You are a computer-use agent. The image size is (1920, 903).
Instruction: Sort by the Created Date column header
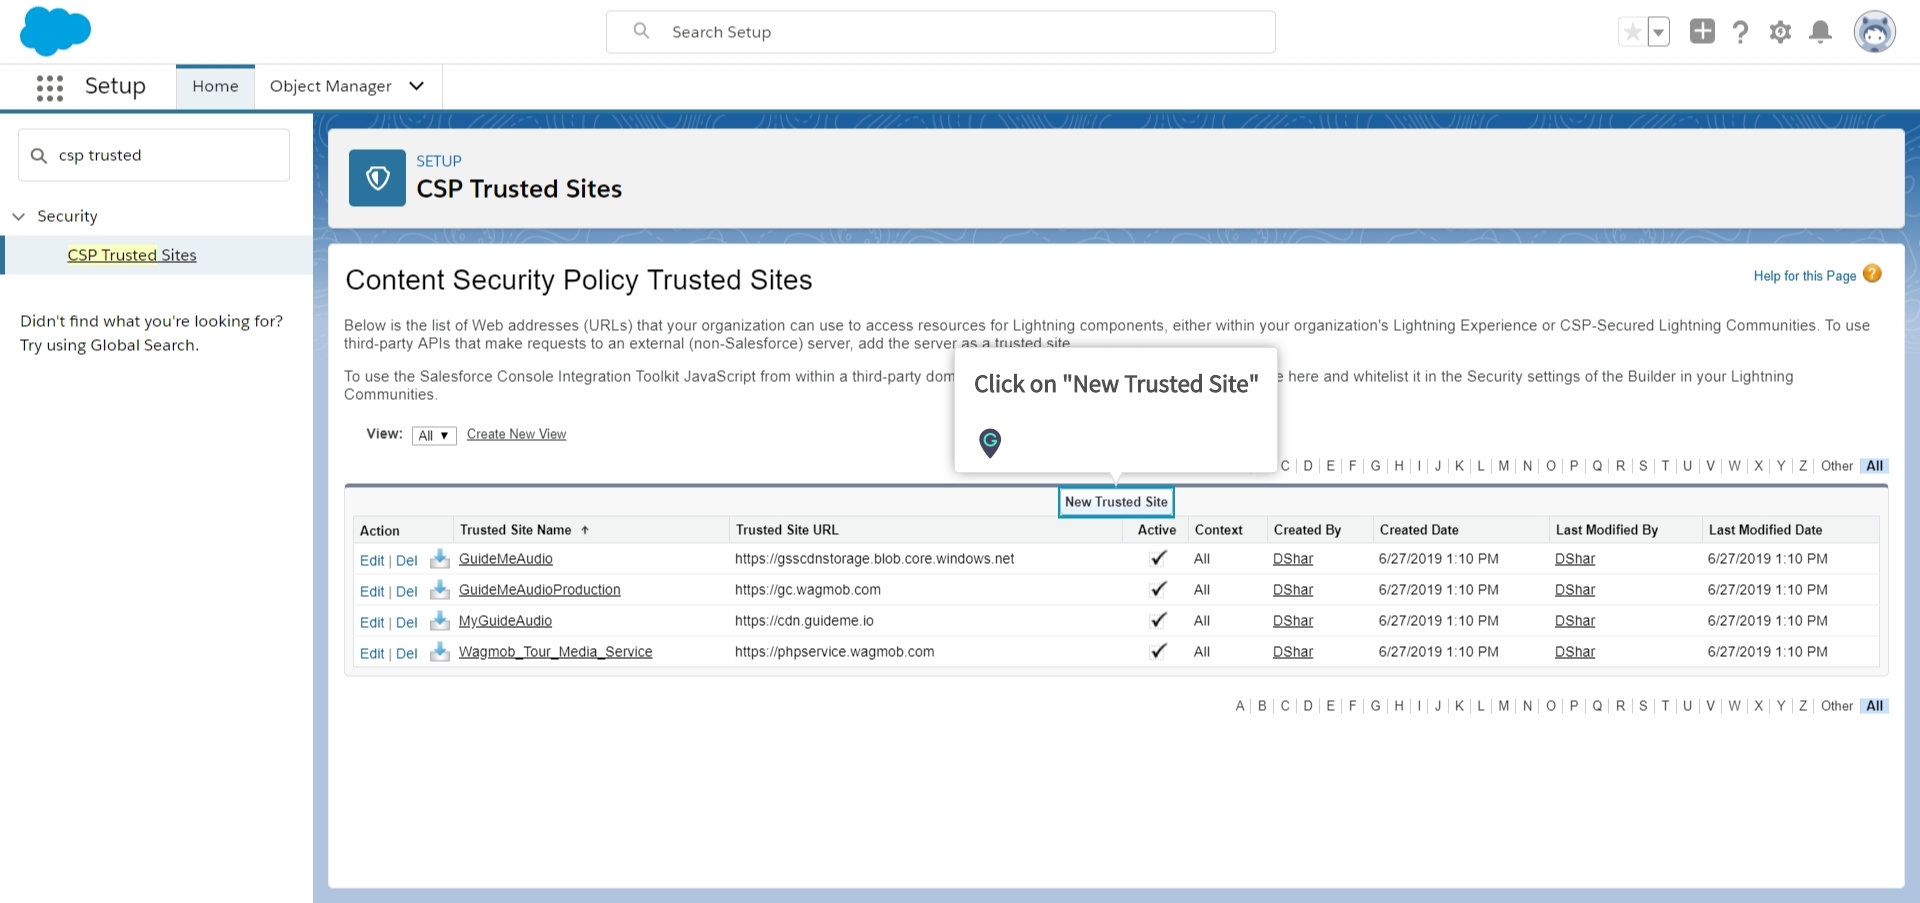point(1419,530)
